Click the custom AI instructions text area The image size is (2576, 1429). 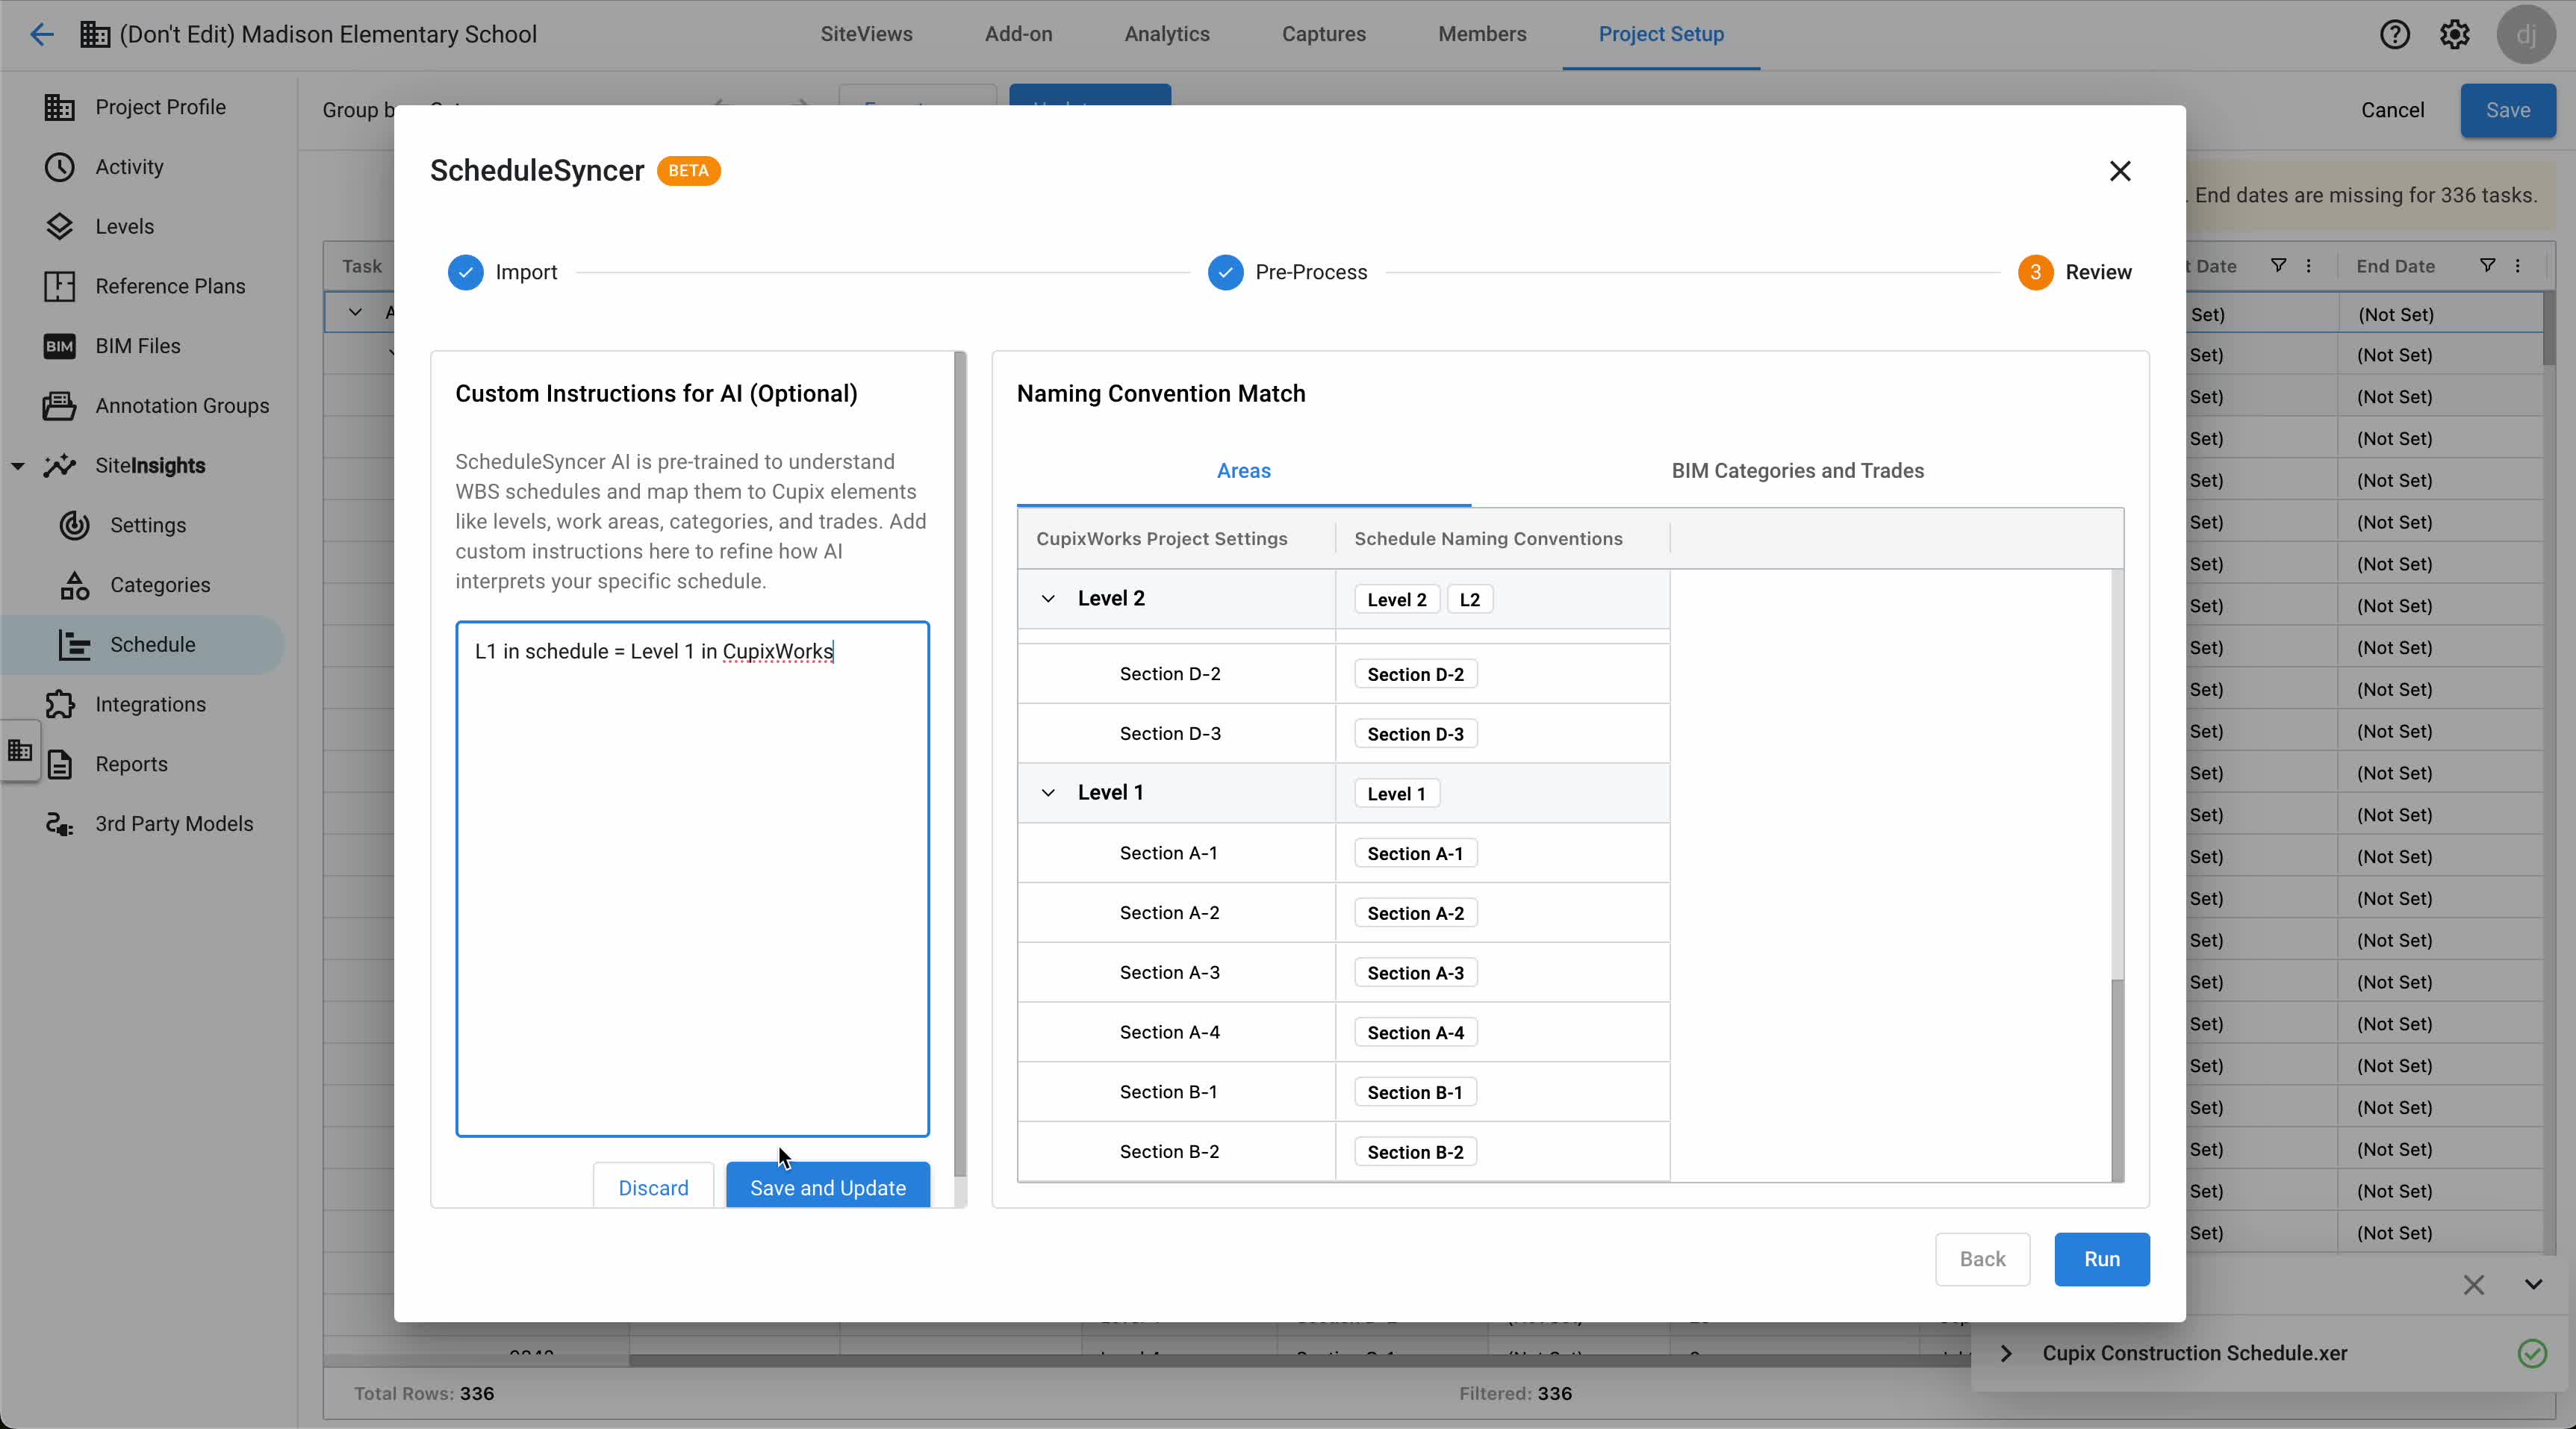pos(692,879)
